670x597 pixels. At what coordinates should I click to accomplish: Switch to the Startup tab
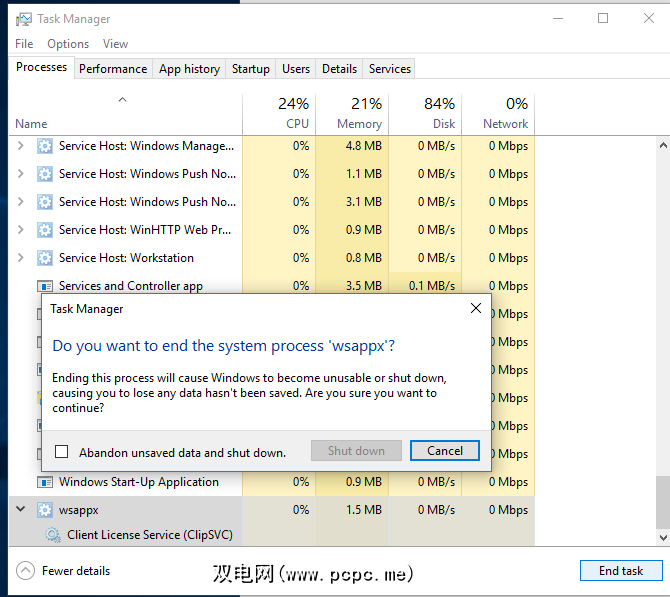251,69
